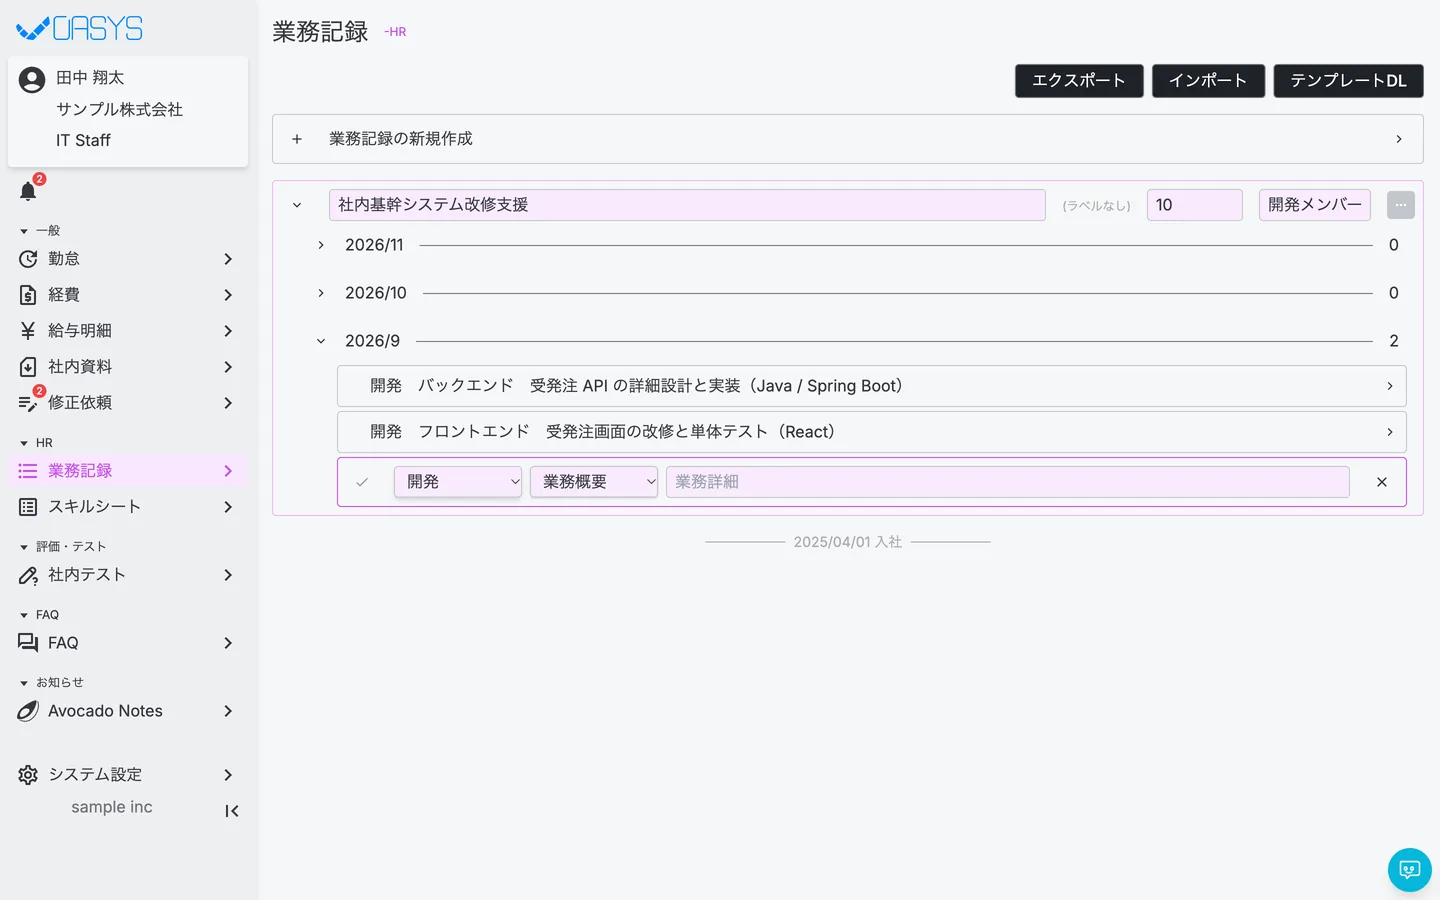Click the team size field showing 10
The height and width of the screenshot is (900, 1440).
1195,205
